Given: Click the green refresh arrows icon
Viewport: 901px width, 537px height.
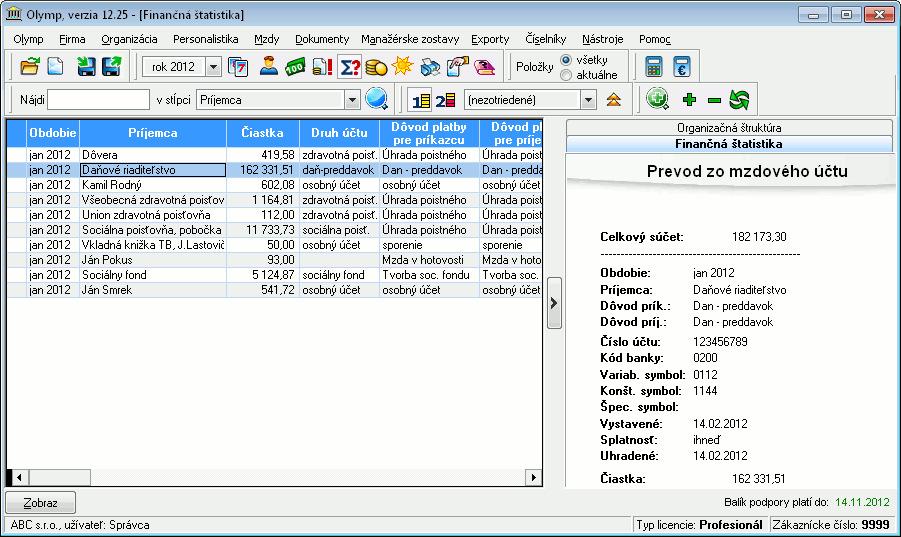Looking at the screenshot, I should coord(739,100).
